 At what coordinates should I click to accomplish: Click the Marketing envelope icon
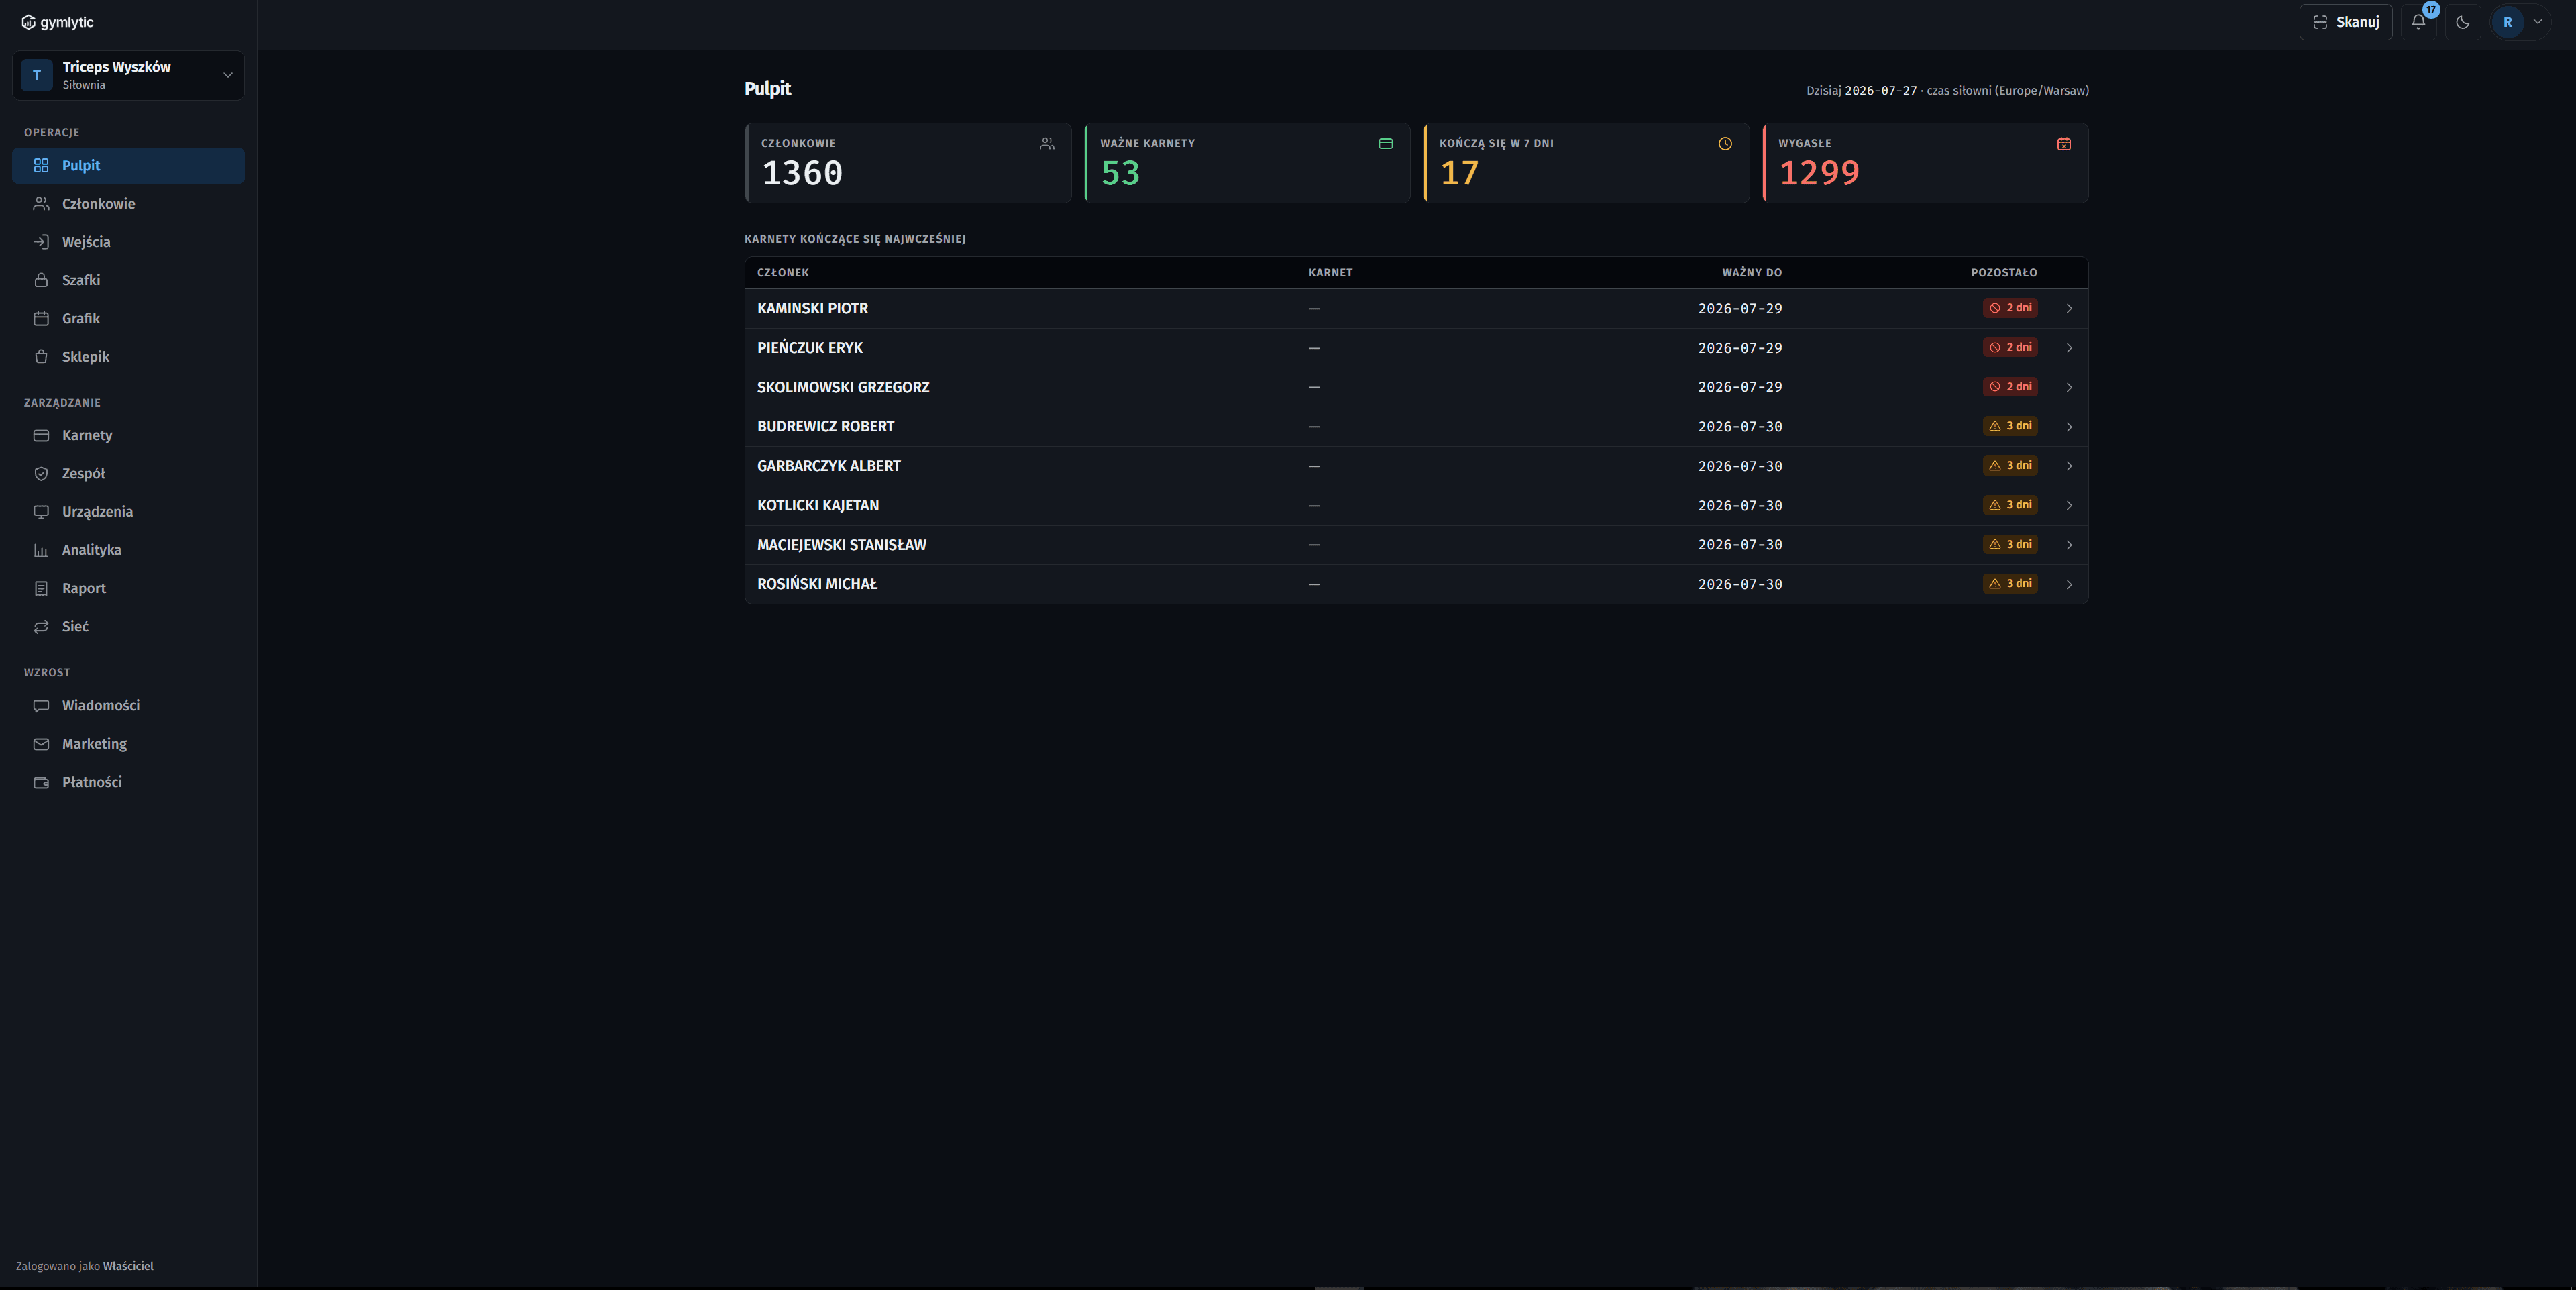(41, 744)
